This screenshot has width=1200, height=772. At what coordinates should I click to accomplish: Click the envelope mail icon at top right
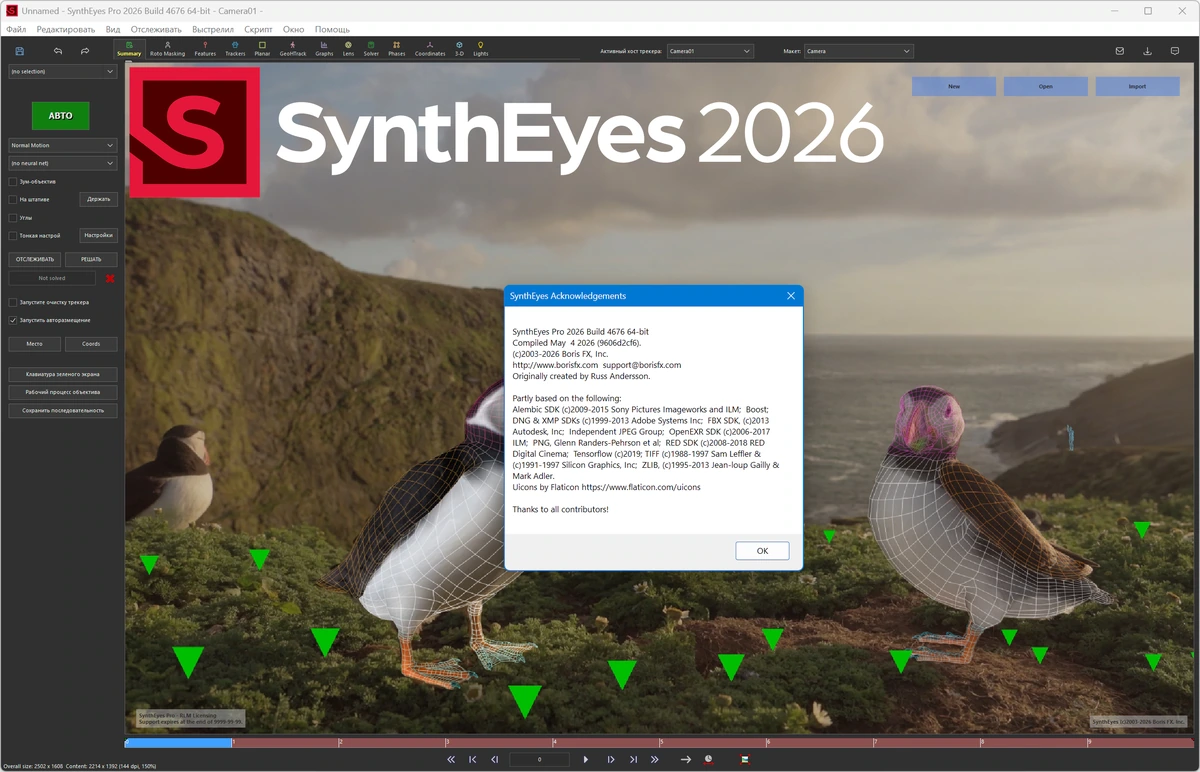coord(1120,51)
